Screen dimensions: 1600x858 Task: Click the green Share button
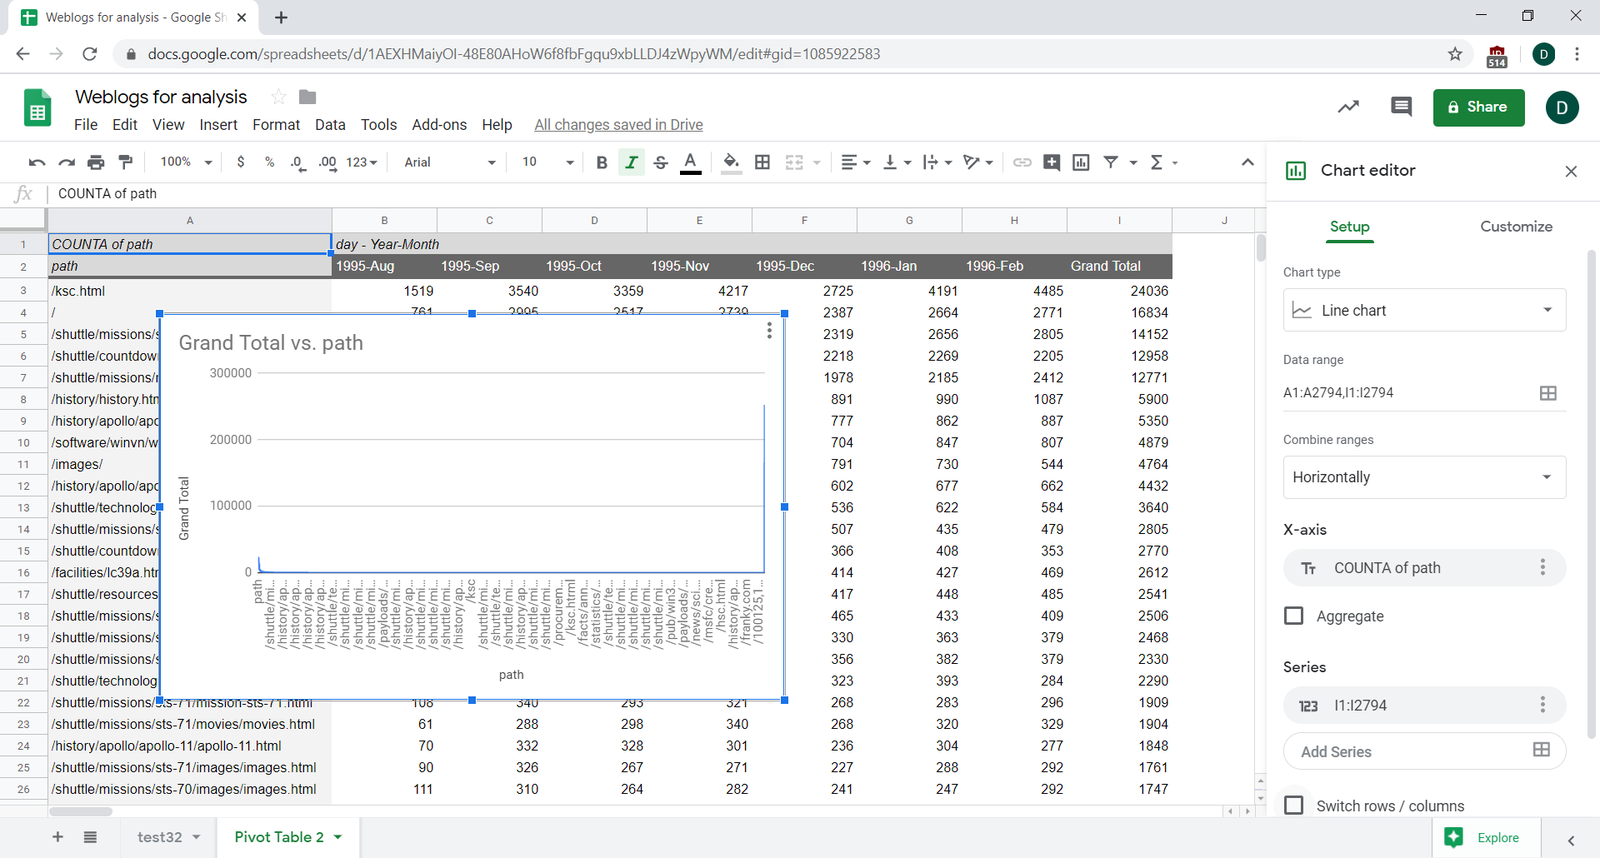click(1478, 107)
